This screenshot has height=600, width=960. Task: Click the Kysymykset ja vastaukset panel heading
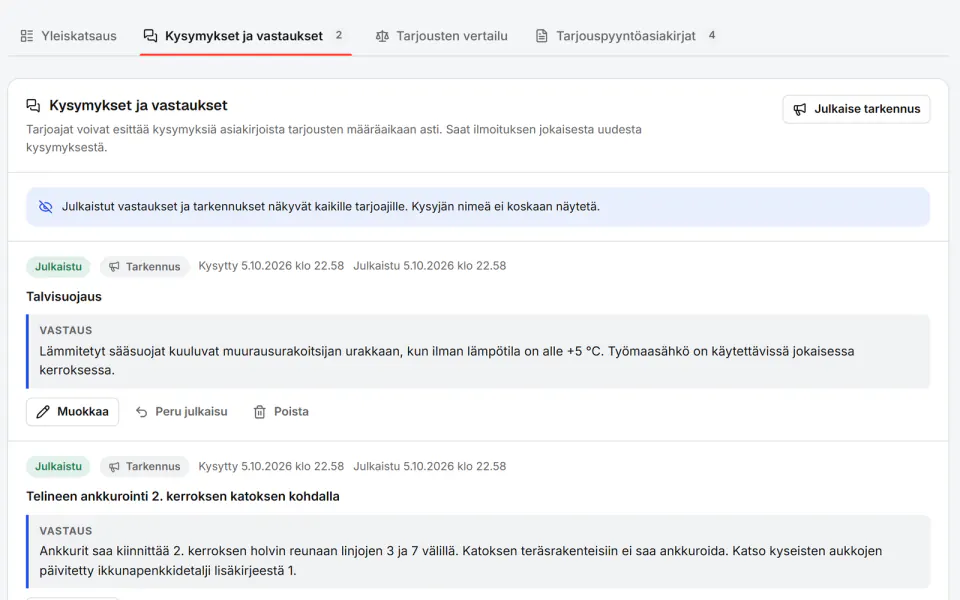point(138,105)
